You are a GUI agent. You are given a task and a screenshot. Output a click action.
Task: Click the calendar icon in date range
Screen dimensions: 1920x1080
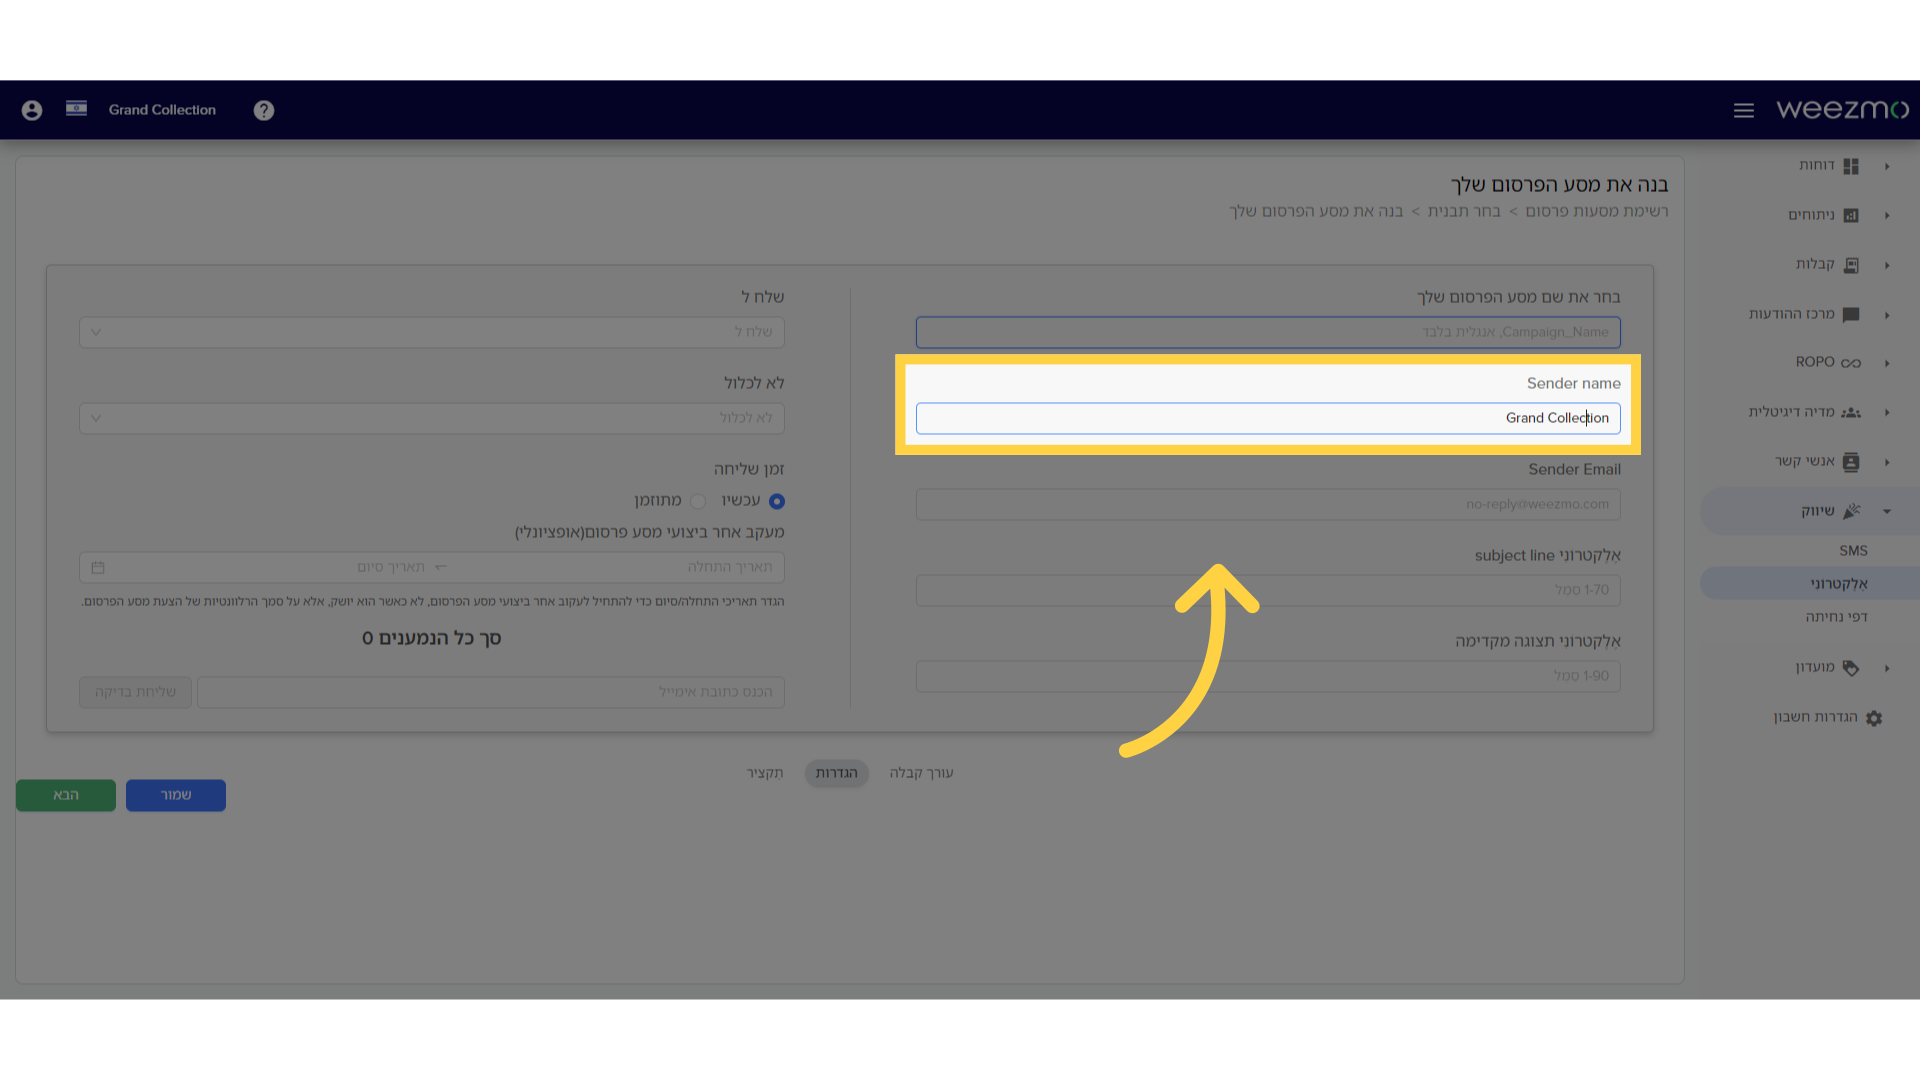98,567
